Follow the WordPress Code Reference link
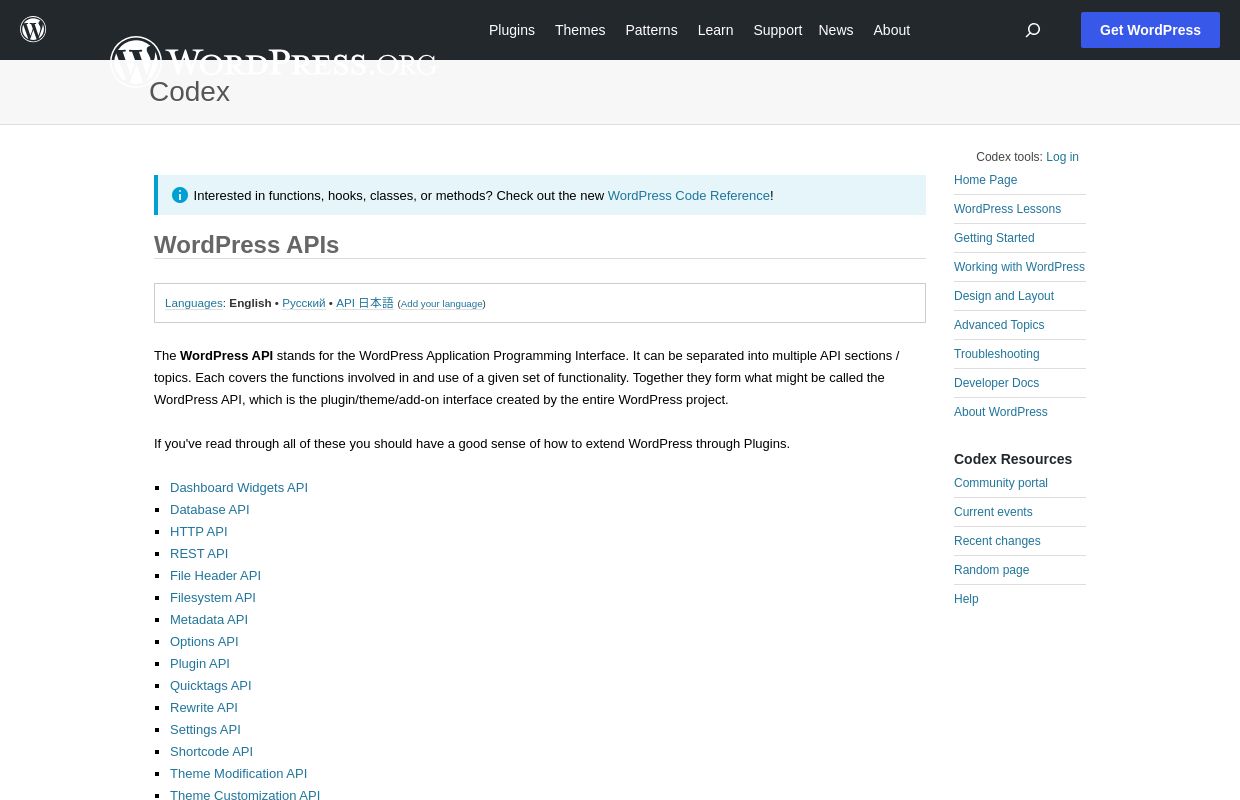1240x800 pixels. pos(689,195)
